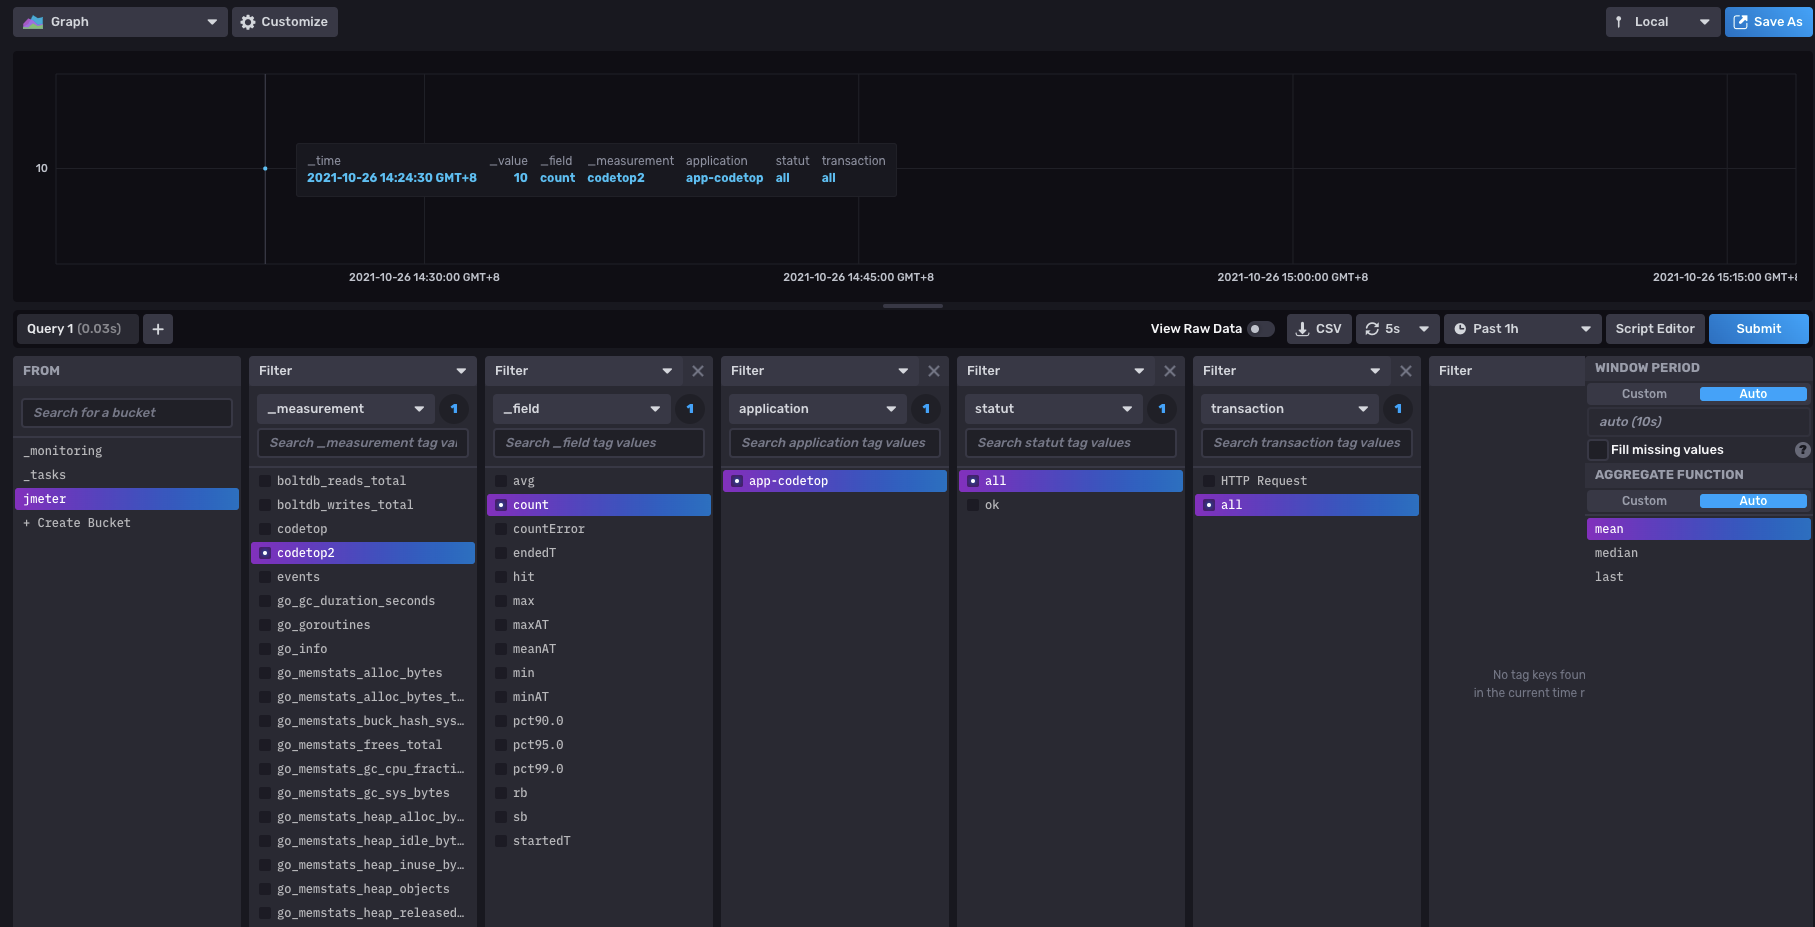Select the _tasks bucket
The height and width of the screenshot is (927, 1815).
[x=127, y=475]
